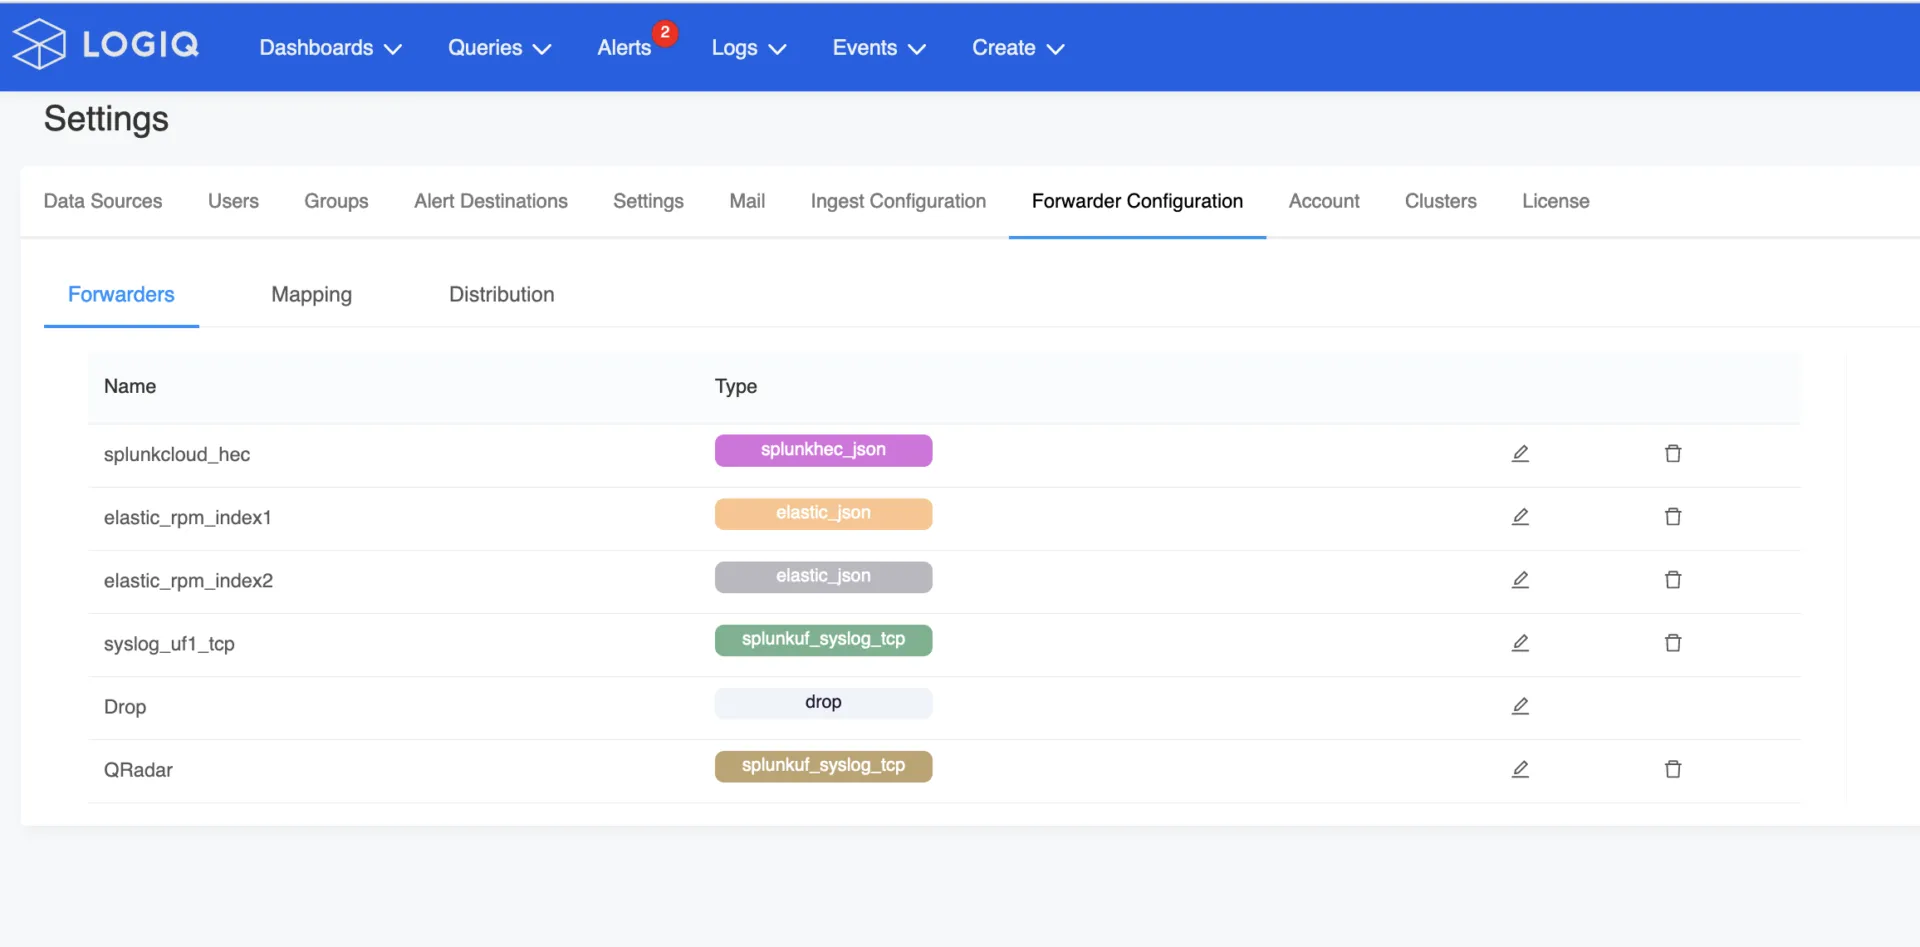Click the QRadar name cell
This screenshot has width=1920, height=947.
[x=138, y=769]
